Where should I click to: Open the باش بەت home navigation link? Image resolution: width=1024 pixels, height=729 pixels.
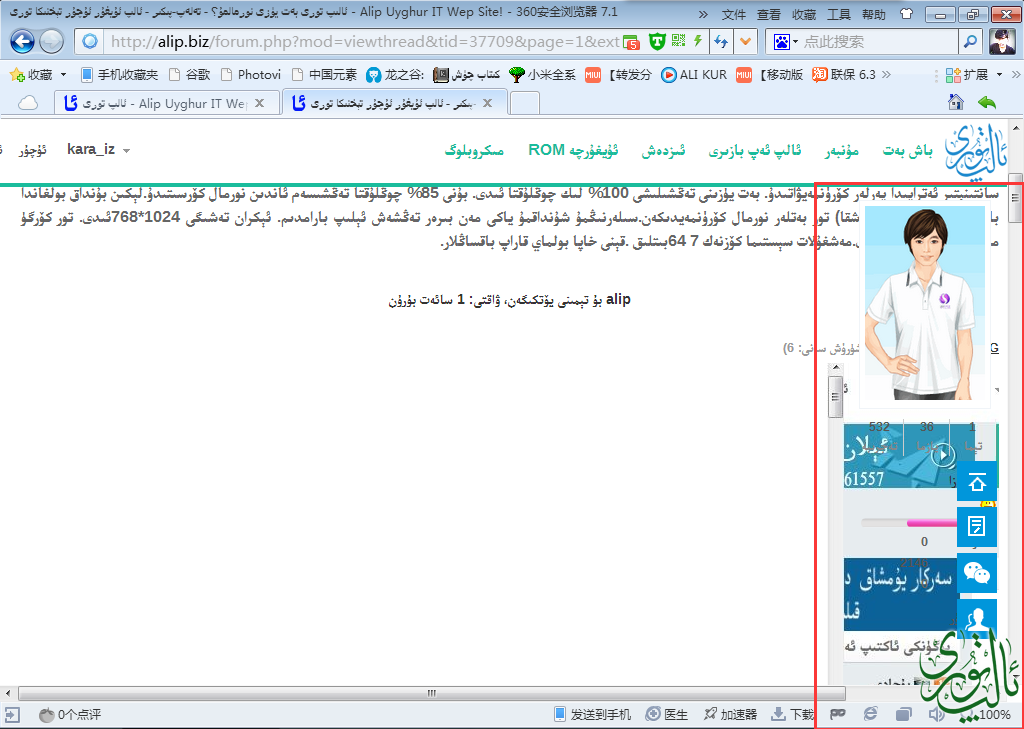(x=907, y=151)
